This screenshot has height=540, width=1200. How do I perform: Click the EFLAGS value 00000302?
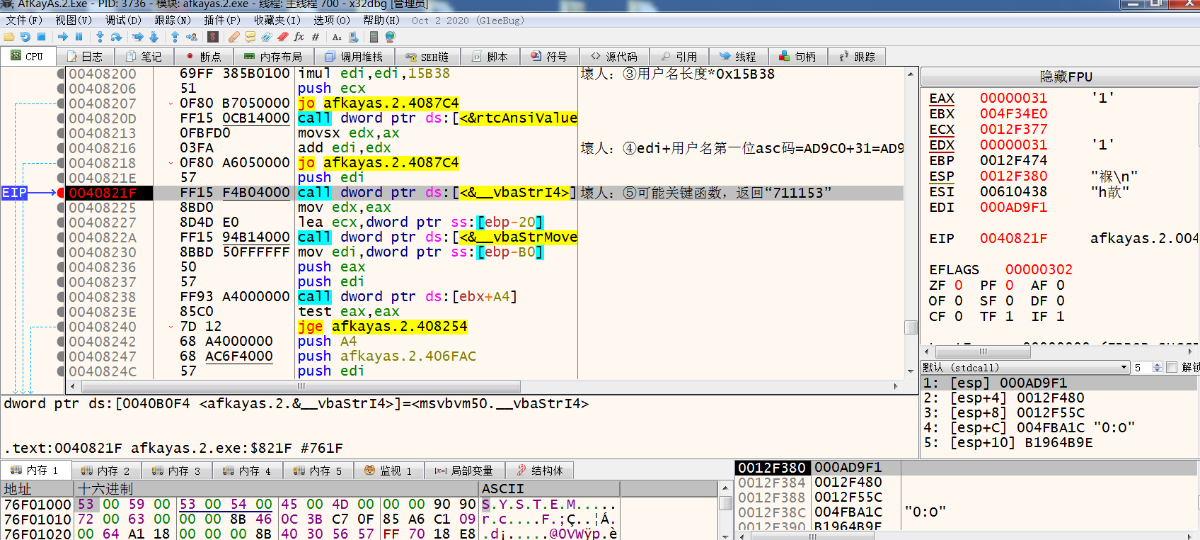[1037, 269]
